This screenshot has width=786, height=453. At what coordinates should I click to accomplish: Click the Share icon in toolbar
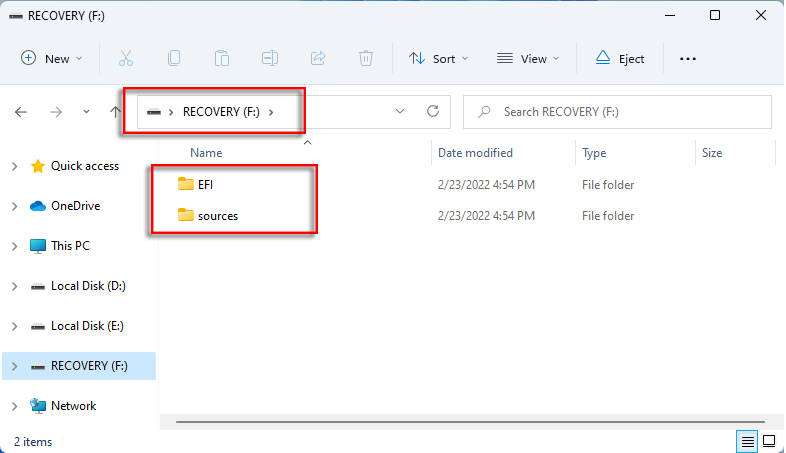click(x=318, y=58)
